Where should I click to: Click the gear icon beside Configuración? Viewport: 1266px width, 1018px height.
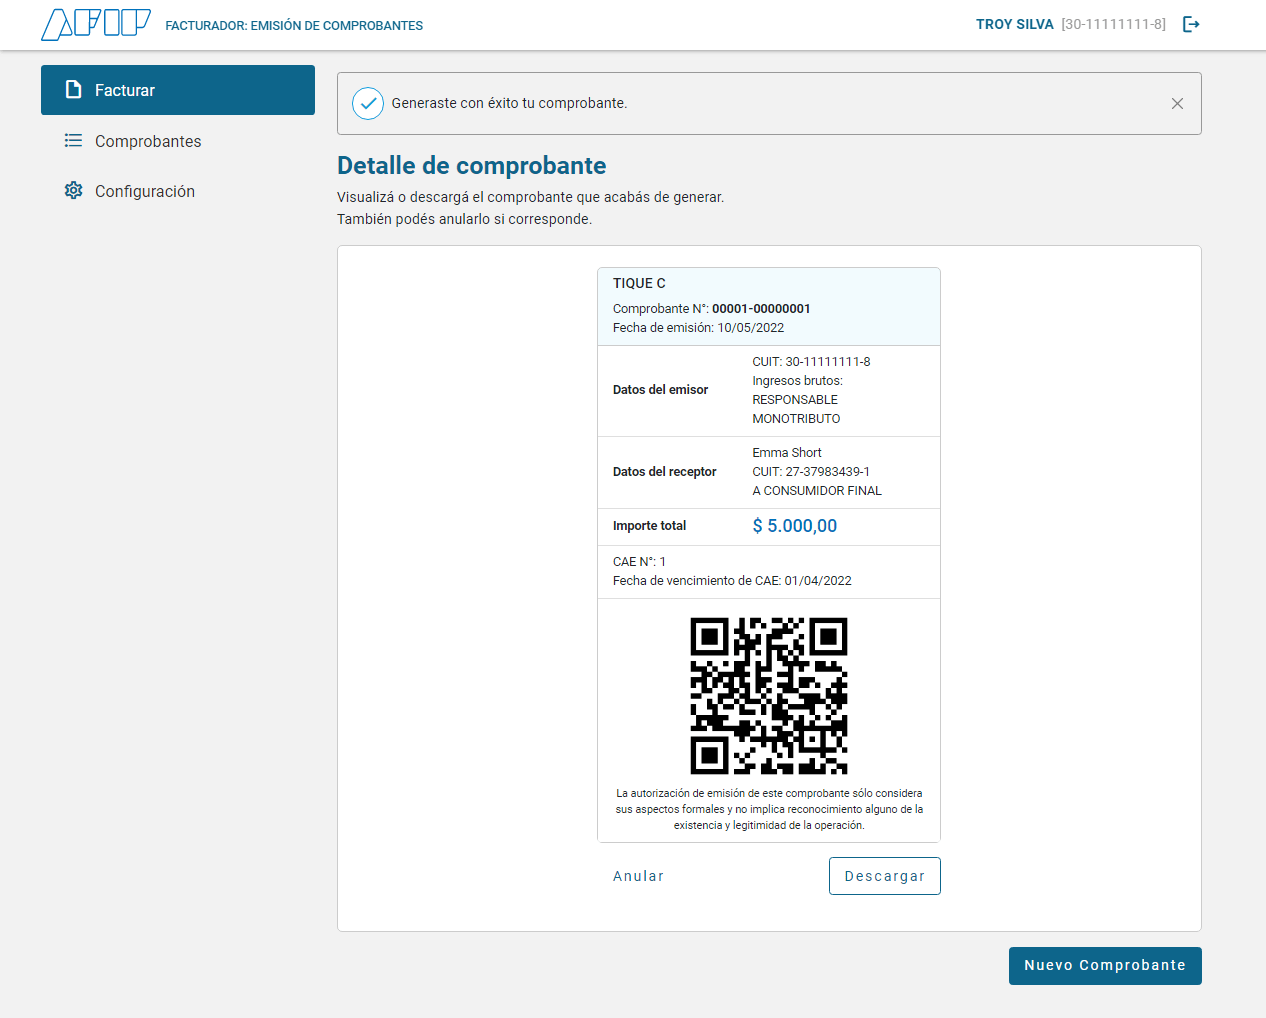click(73, 190)
